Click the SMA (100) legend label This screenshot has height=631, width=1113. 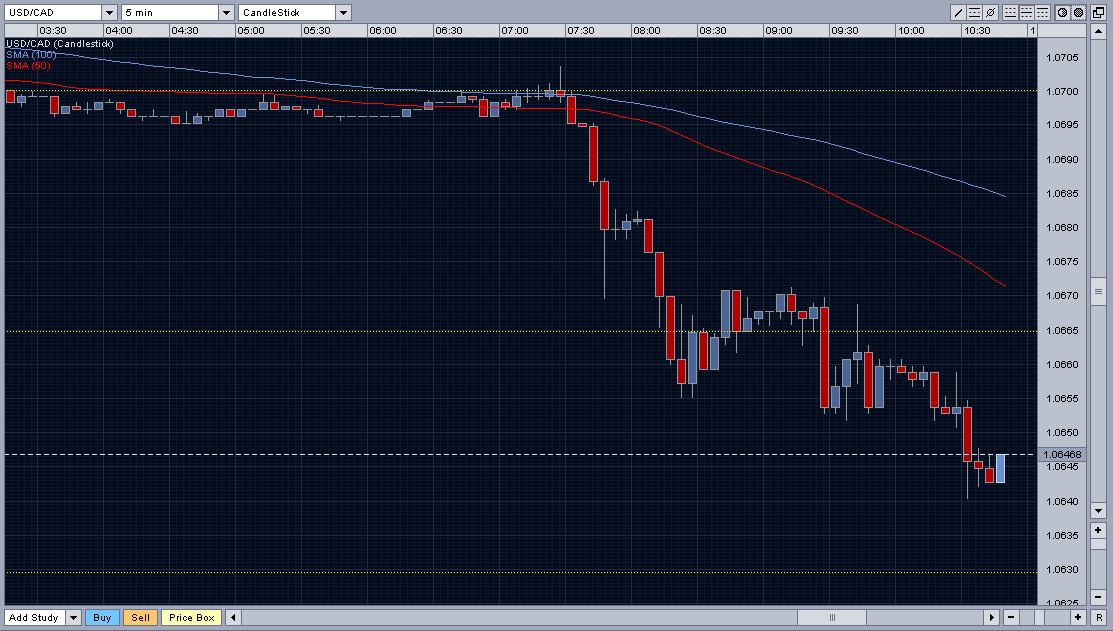31,55
